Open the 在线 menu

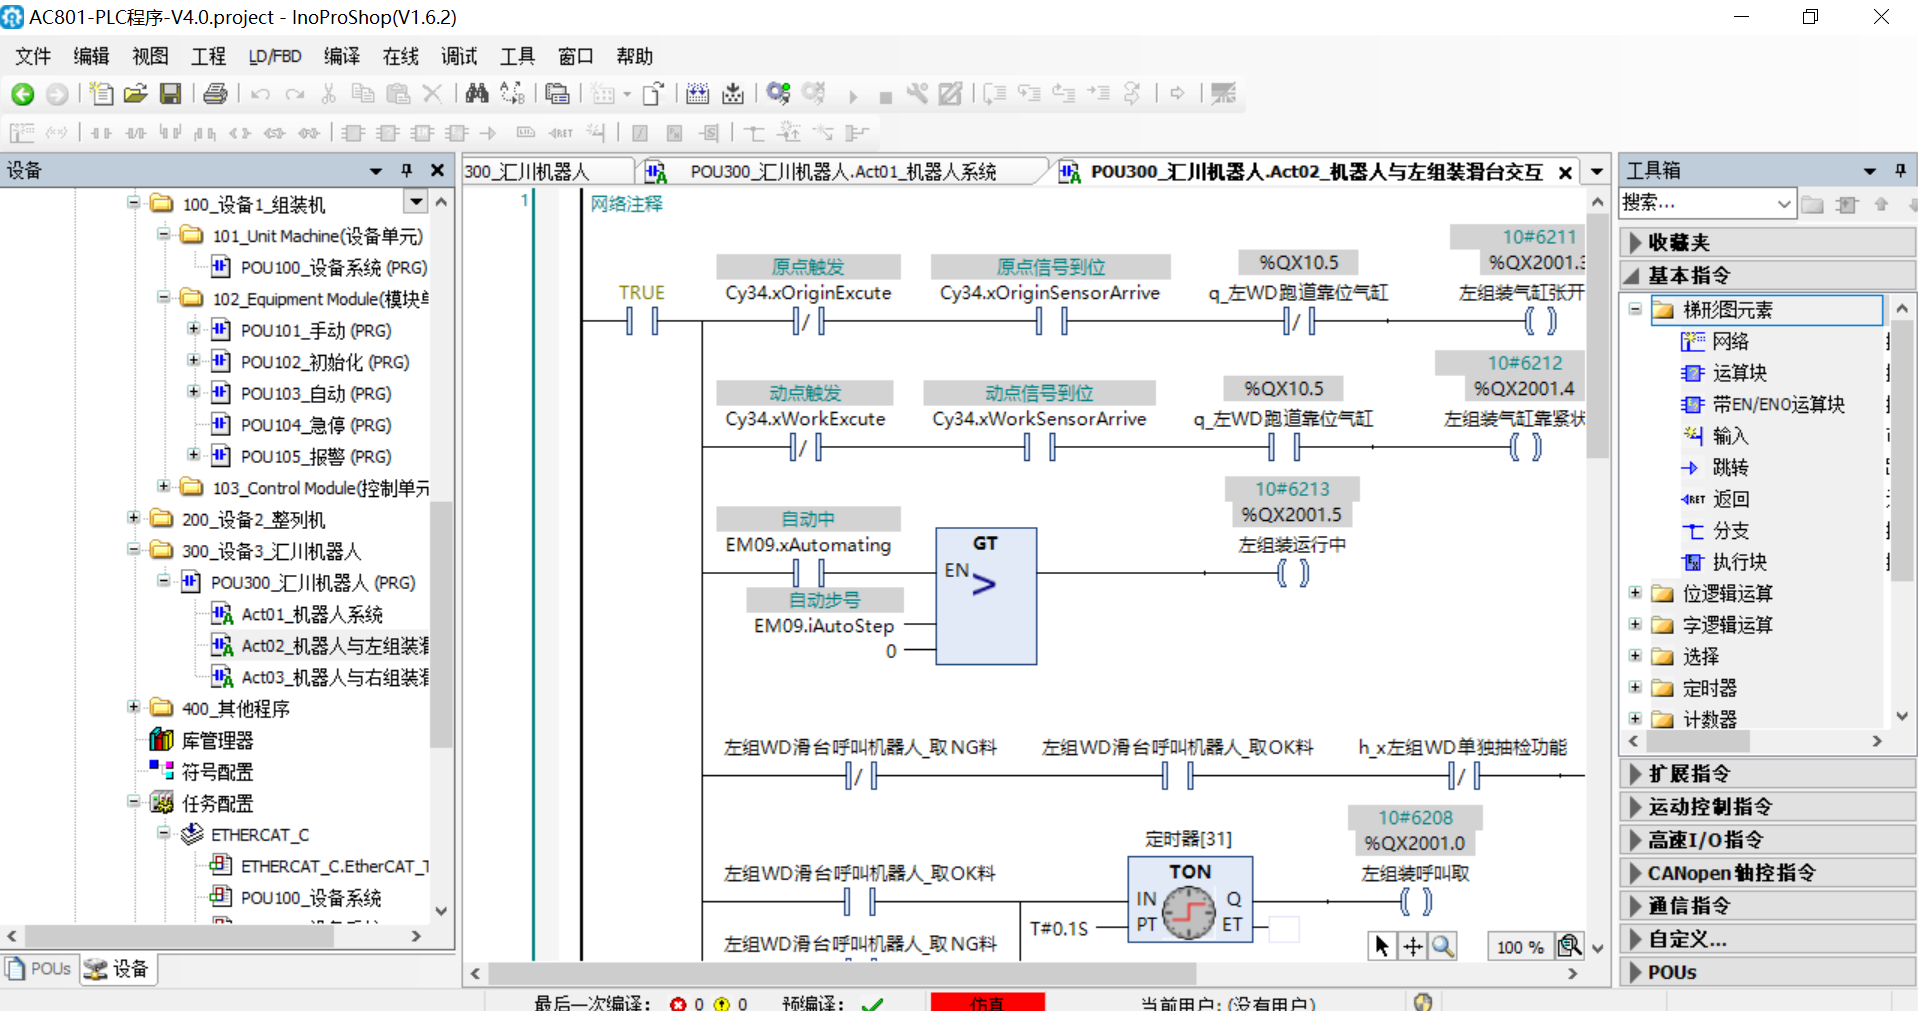click(400, 57)
